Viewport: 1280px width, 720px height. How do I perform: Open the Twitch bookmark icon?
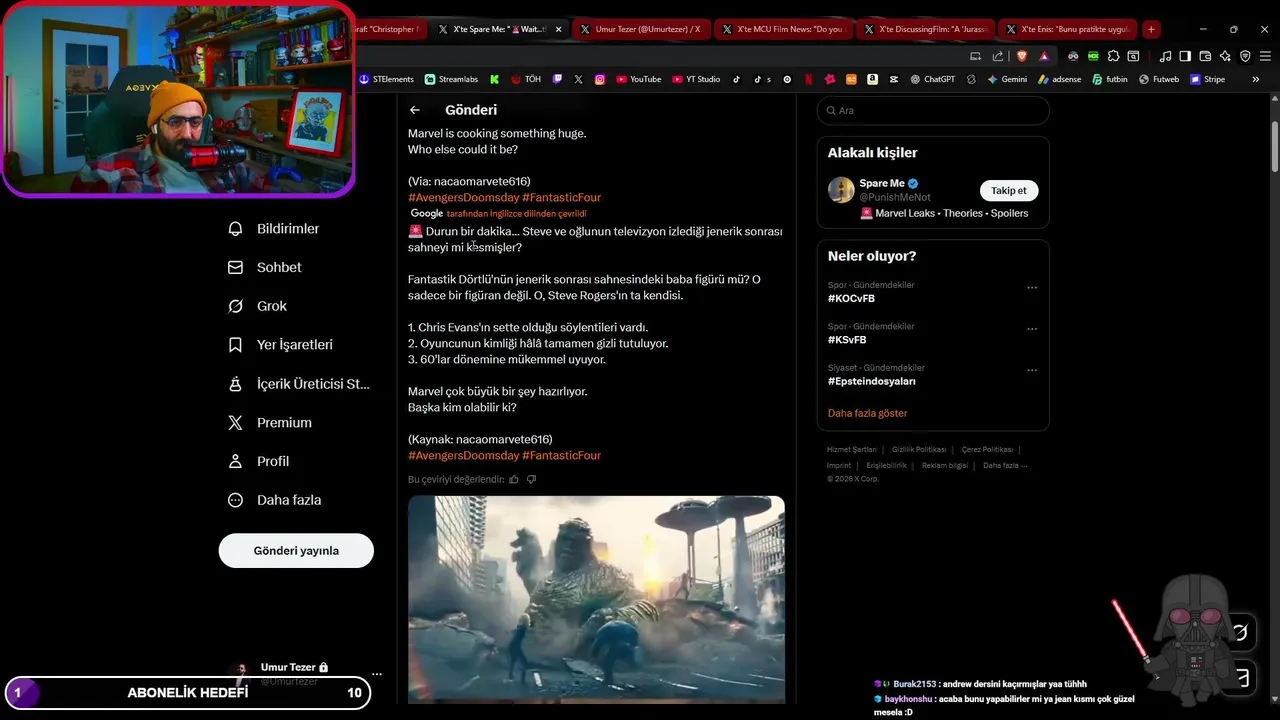point(557,79)
